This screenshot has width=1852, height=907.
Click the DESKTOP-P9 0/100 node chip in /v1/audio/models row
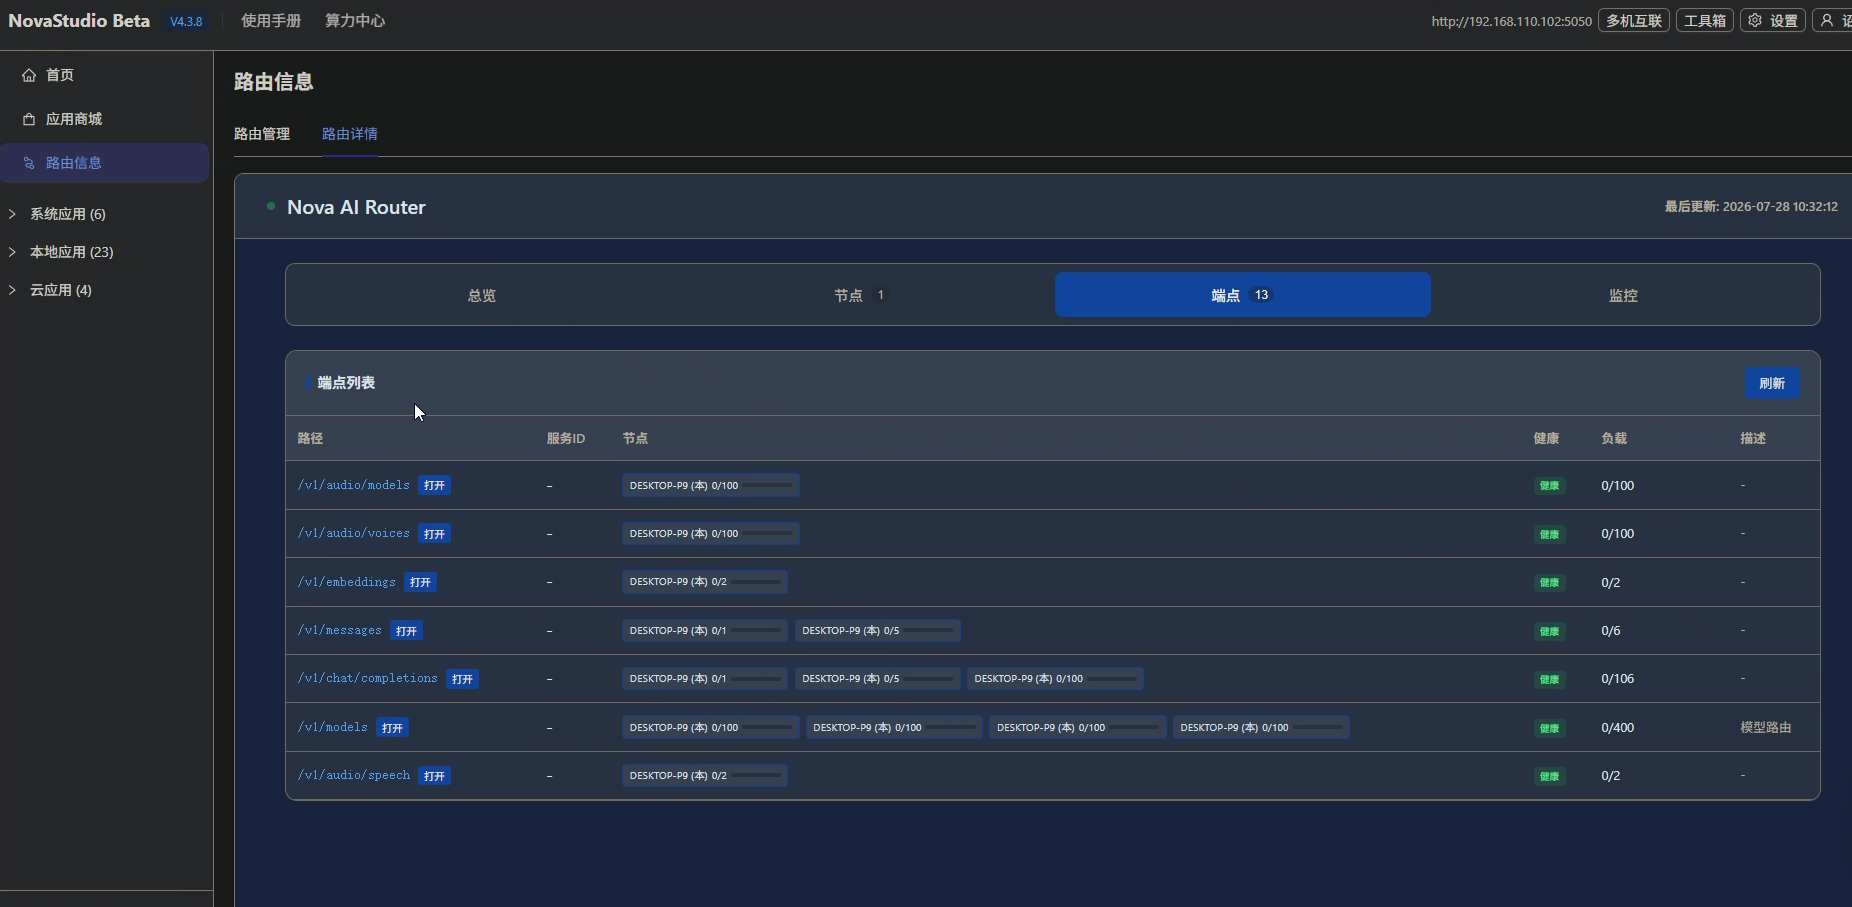pyautogui.click(x=710, y=486)
